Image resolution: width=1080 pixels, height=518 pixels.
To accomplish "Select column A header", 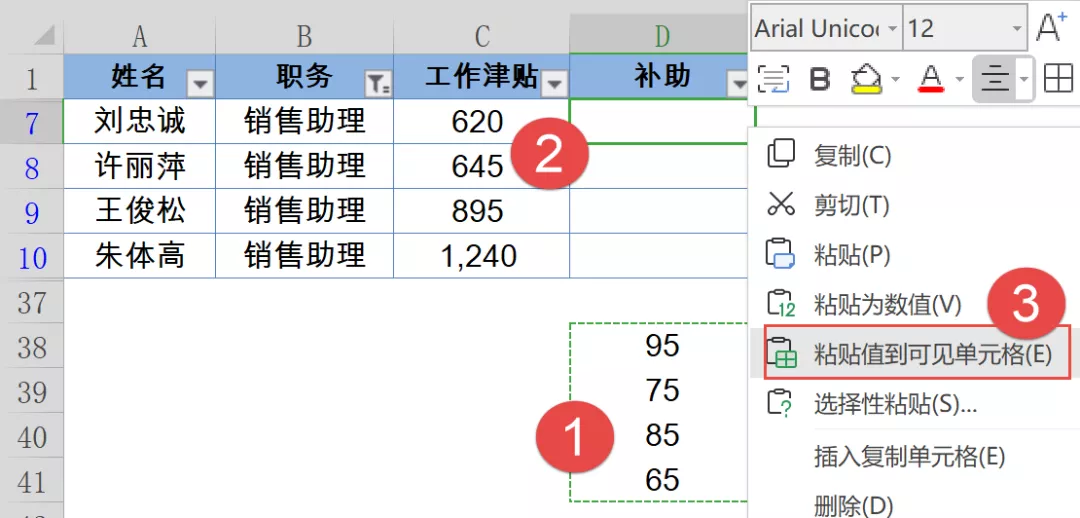I will [x=140, y=37].
